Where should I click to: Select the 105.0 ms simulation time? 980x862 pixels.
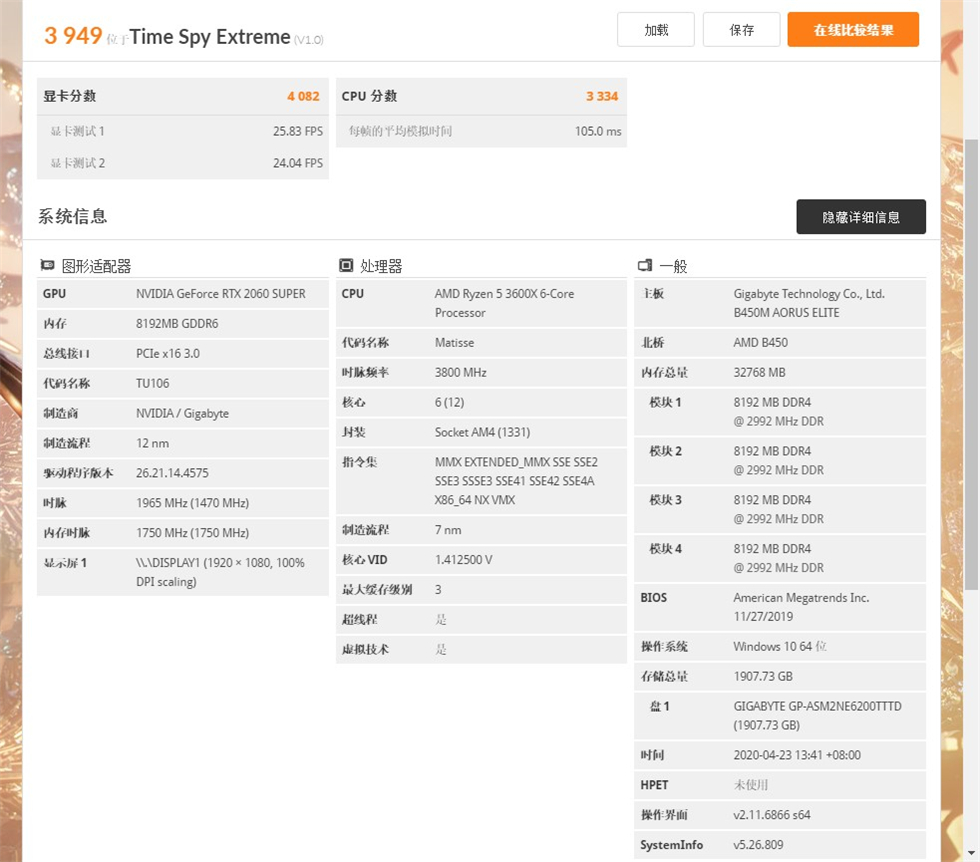click(x=598, y=131)
